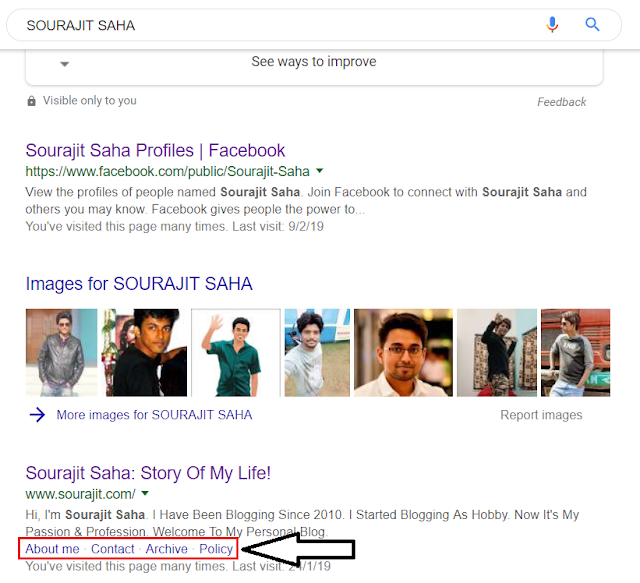
Task: Click the lock icon beside Visible only to you
Action: point(31,101)
